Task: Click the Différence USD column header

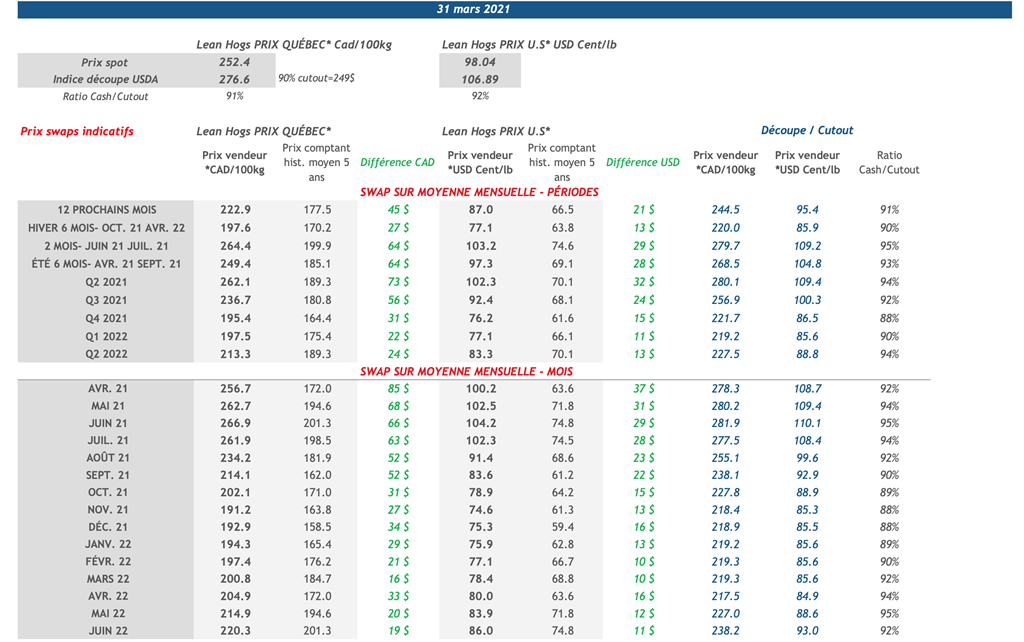Action: pyautogui.click(x=642, y=162)
